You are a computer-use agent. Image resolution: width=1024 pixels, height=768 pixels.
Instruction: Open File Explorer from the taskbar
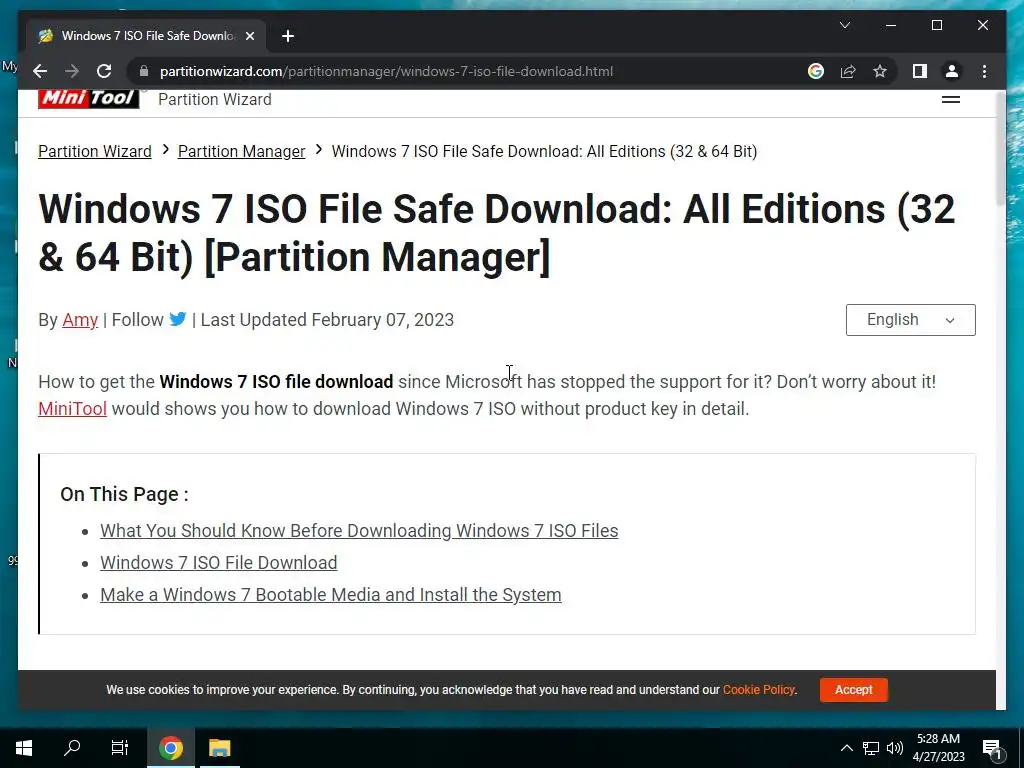pyautogui.click(x=220, y=748)
